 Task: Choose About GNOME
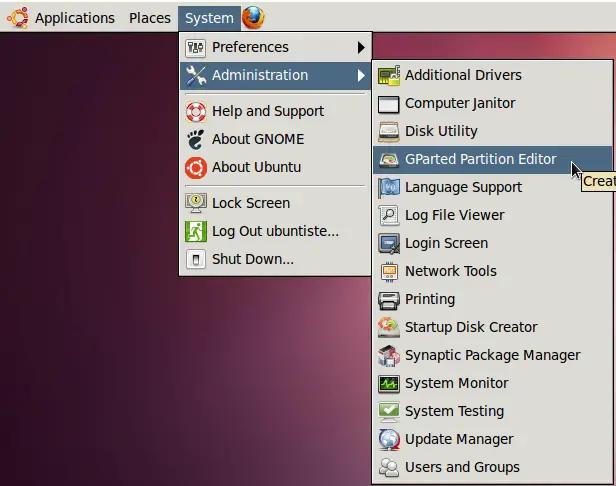pyautogui.click(x=275, y=139)
